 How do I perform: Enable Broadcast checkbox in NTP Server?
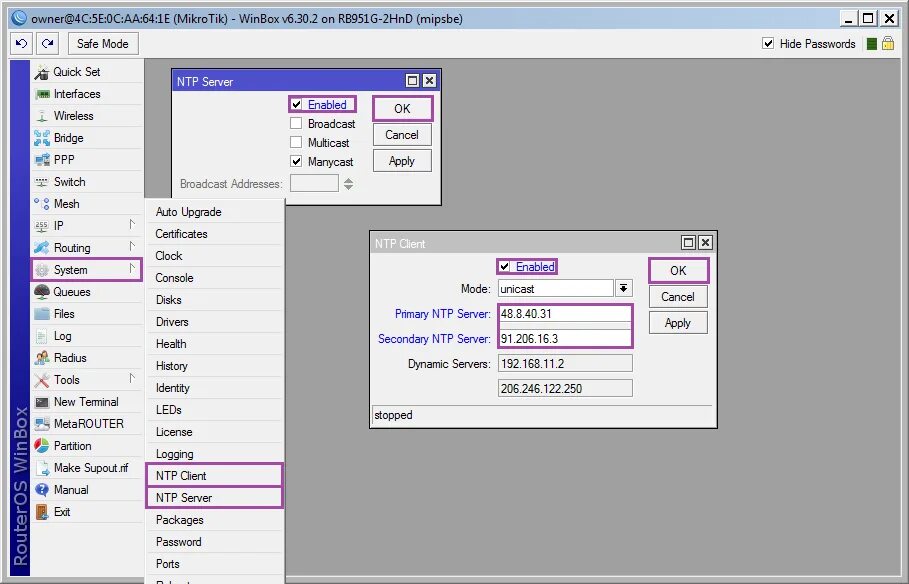(x=296, y=124)
